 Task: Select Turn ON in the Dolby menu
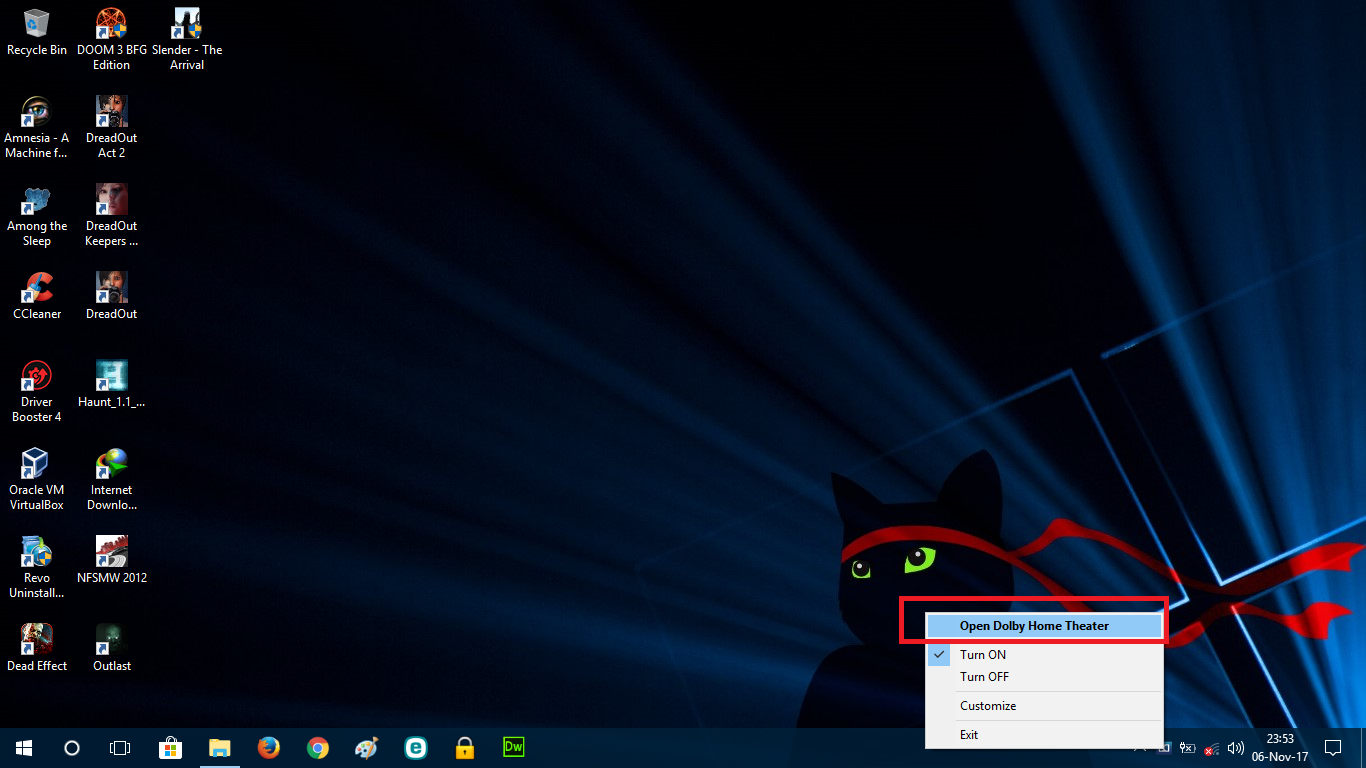[1044, 655]
